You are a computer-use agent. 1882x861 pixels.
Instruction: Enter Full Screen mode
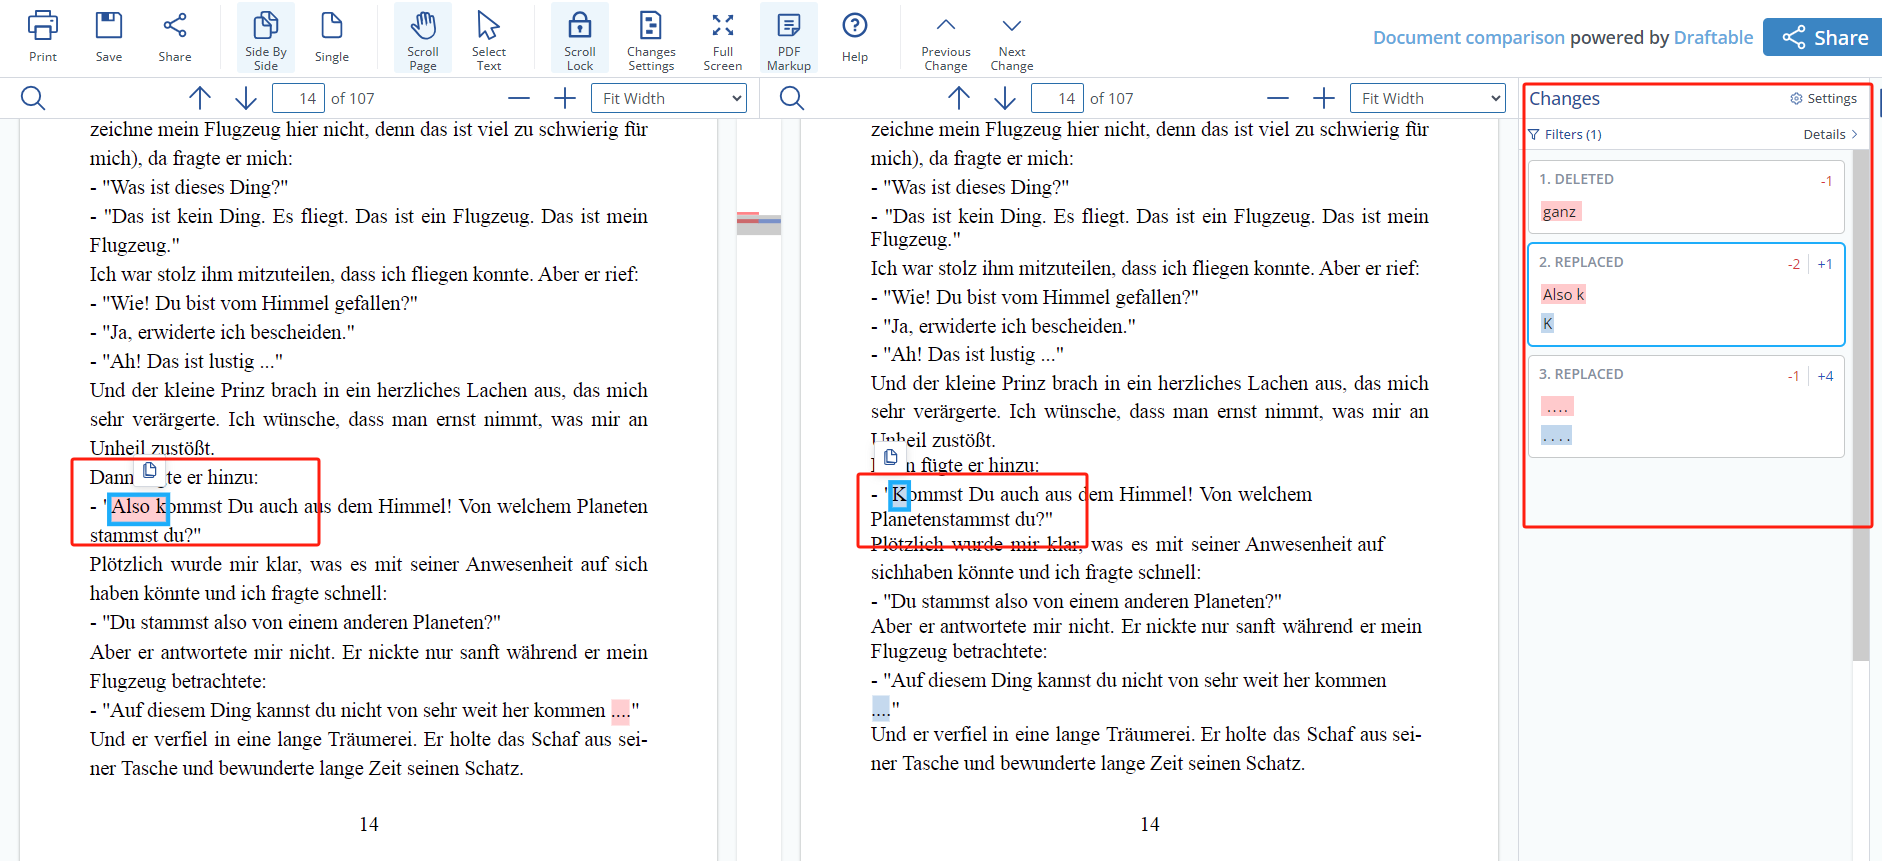click(x=723, y=38)
